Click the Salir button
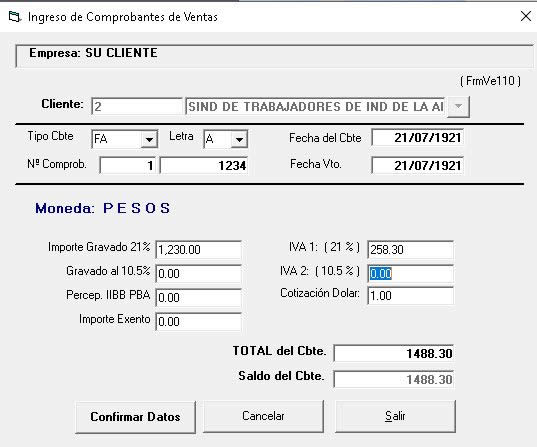 pos(395,416)
